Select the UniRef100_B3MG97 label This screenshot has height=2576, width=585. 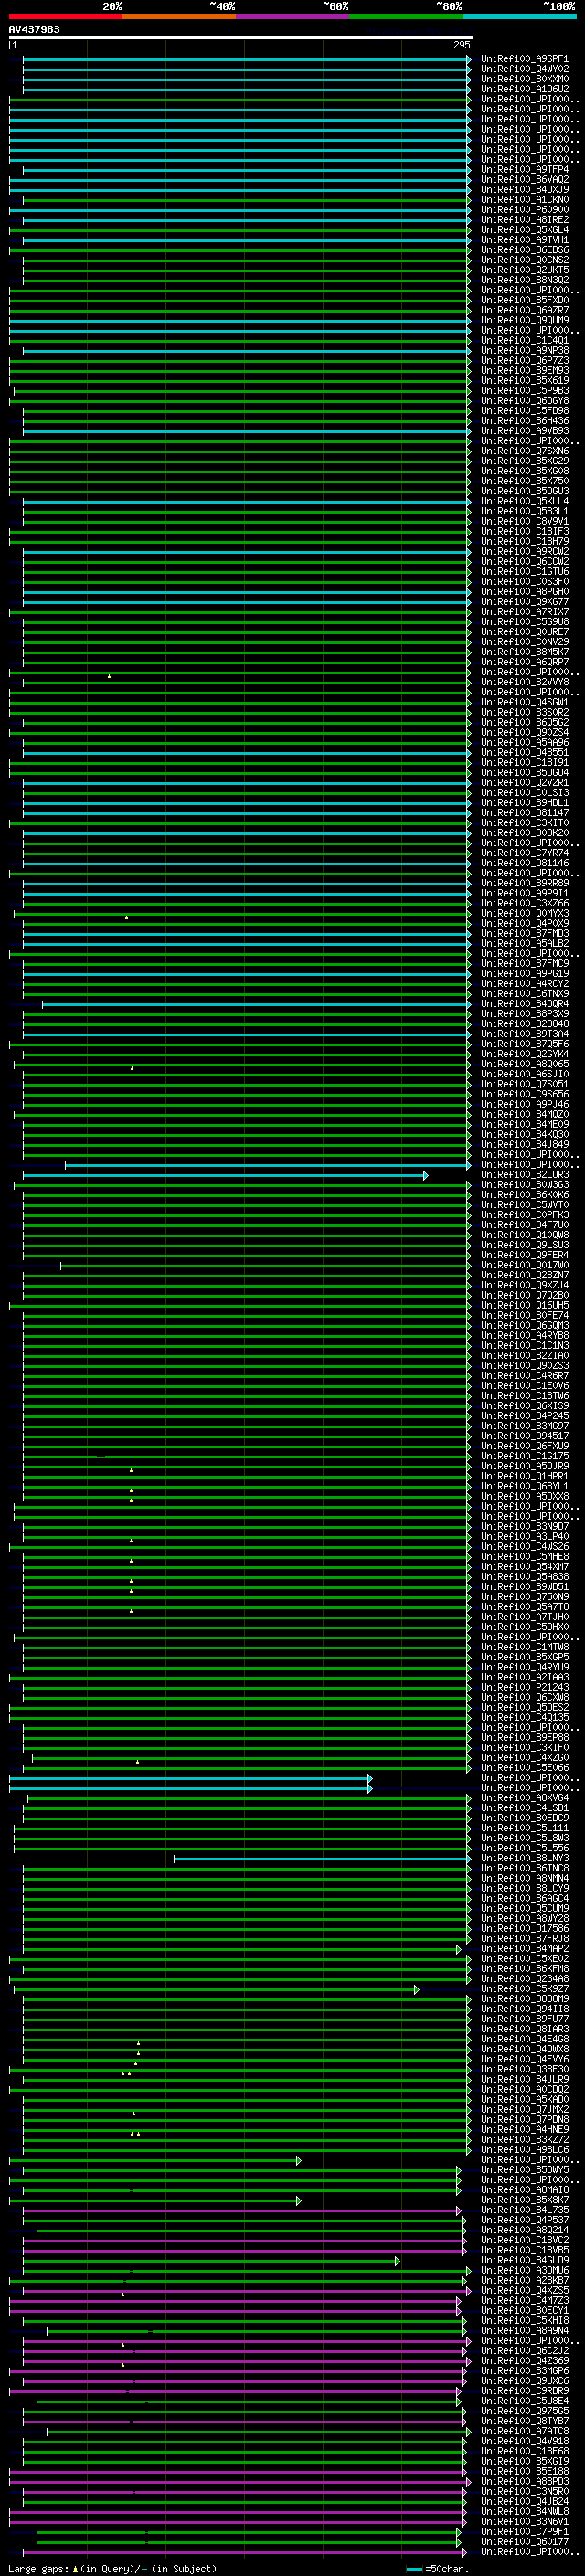524,1426
